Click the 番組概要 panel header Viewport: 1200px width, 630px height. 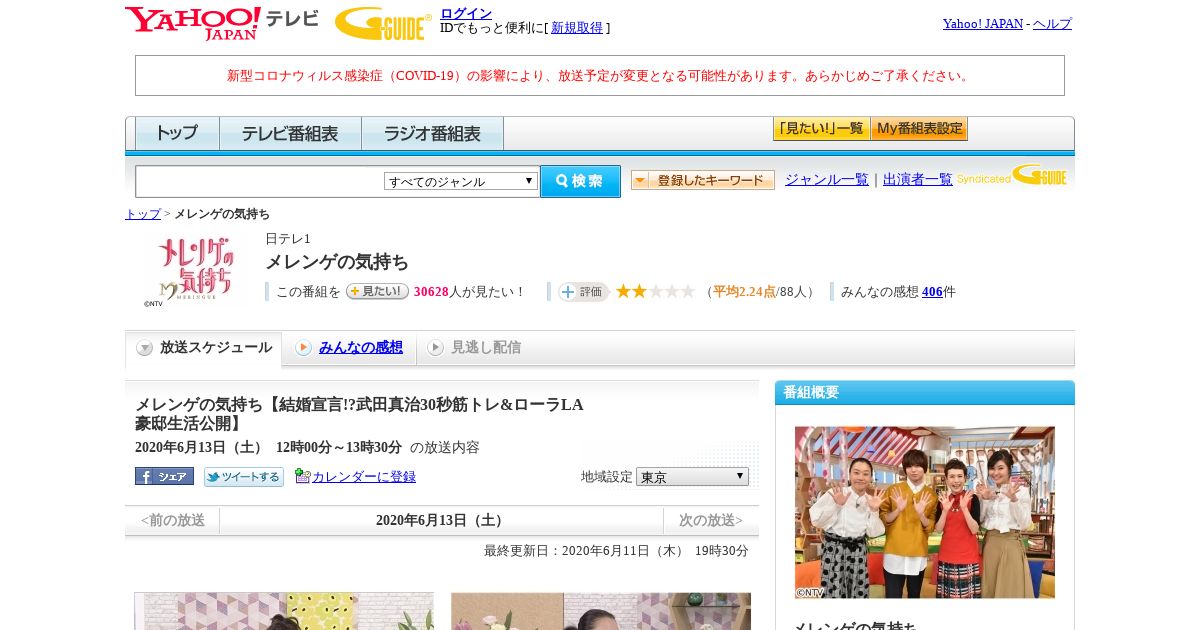tap(925, 392)
